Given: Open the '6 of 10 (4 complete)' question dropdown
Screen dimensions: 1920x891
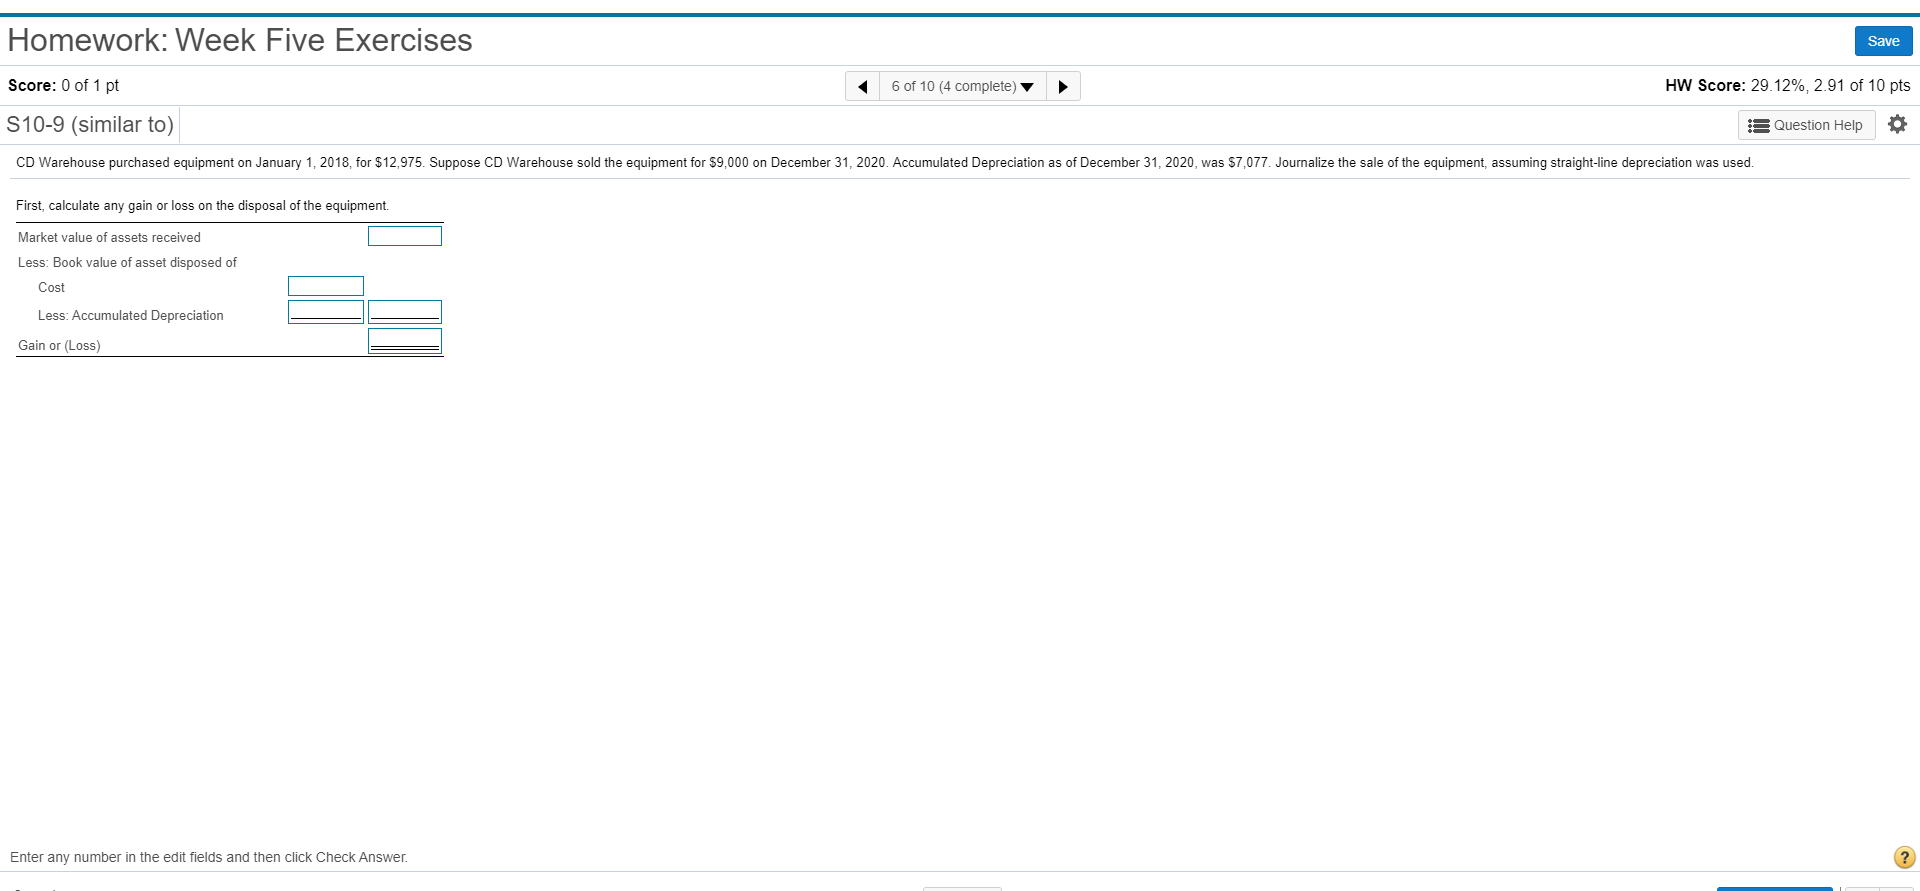Looking at the screenshot, I should (962, 86).
